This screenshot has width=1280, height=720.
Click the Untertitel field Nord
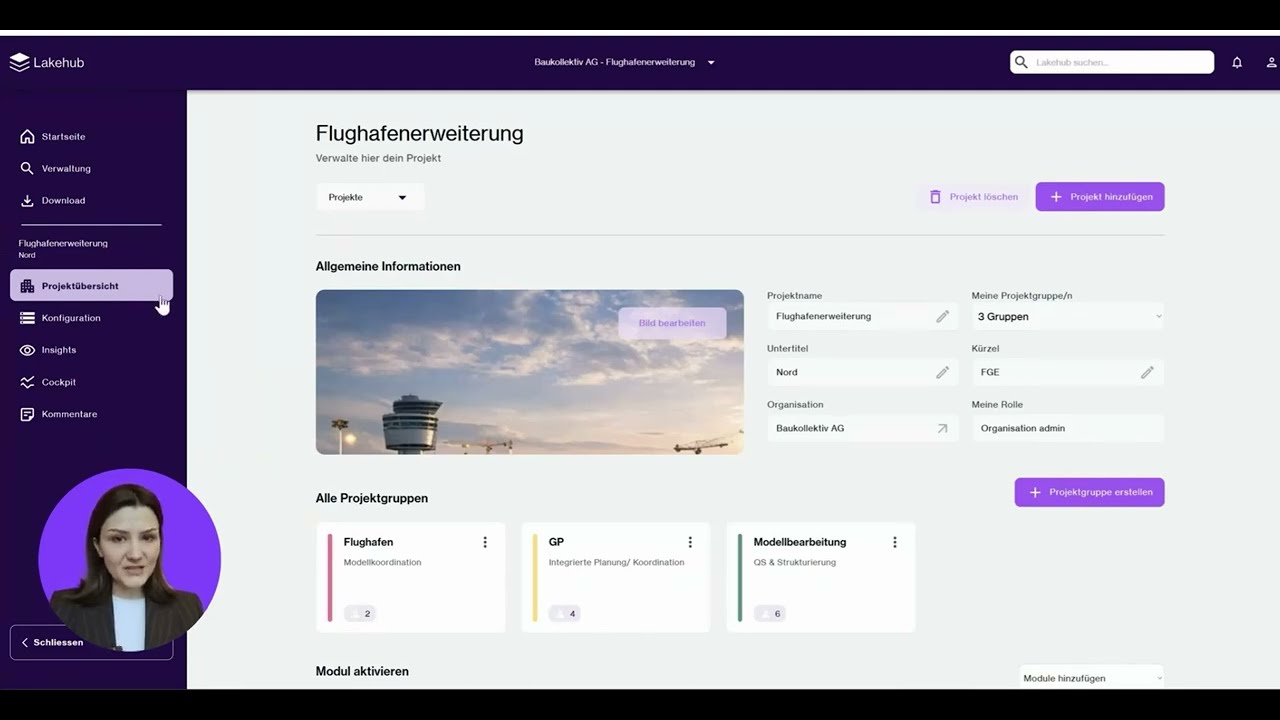tap(862, 372)
